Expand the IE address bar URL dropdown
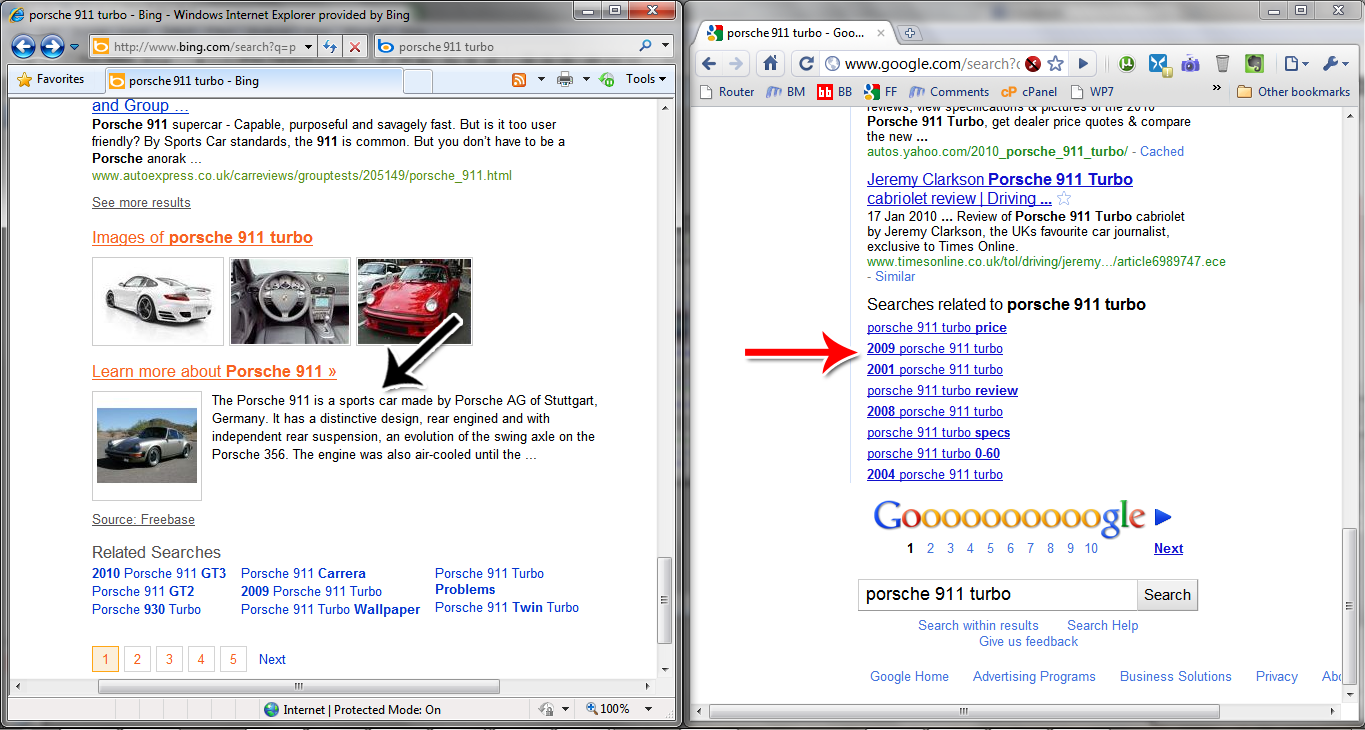This screenshot has height=730, width=1365. tap(306, 47)
